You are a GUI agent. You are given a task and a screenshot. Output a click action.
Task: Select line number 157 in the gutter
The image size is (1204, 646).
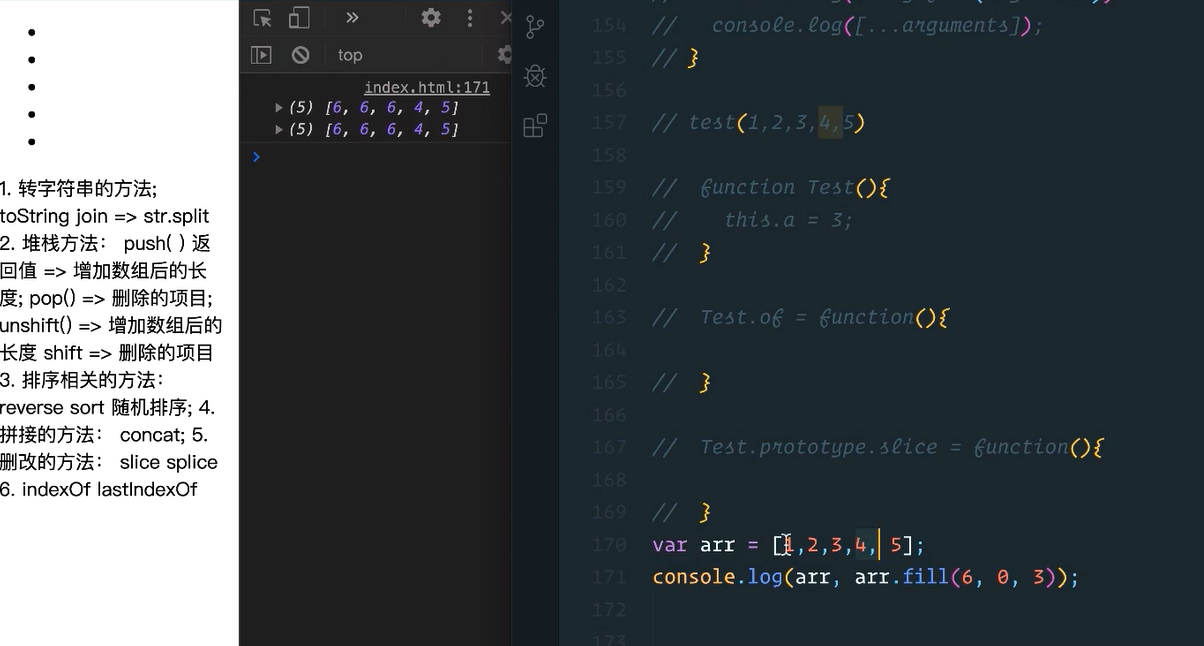pos(609,122)
